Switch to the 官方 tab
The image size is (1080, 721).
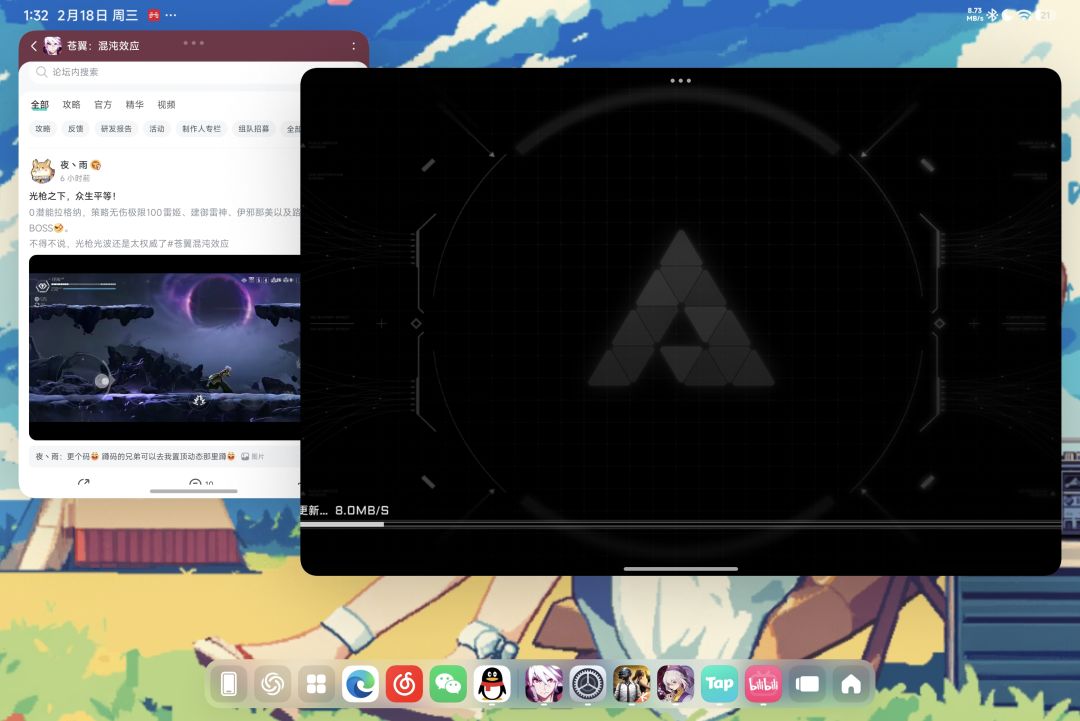[103, 105]
